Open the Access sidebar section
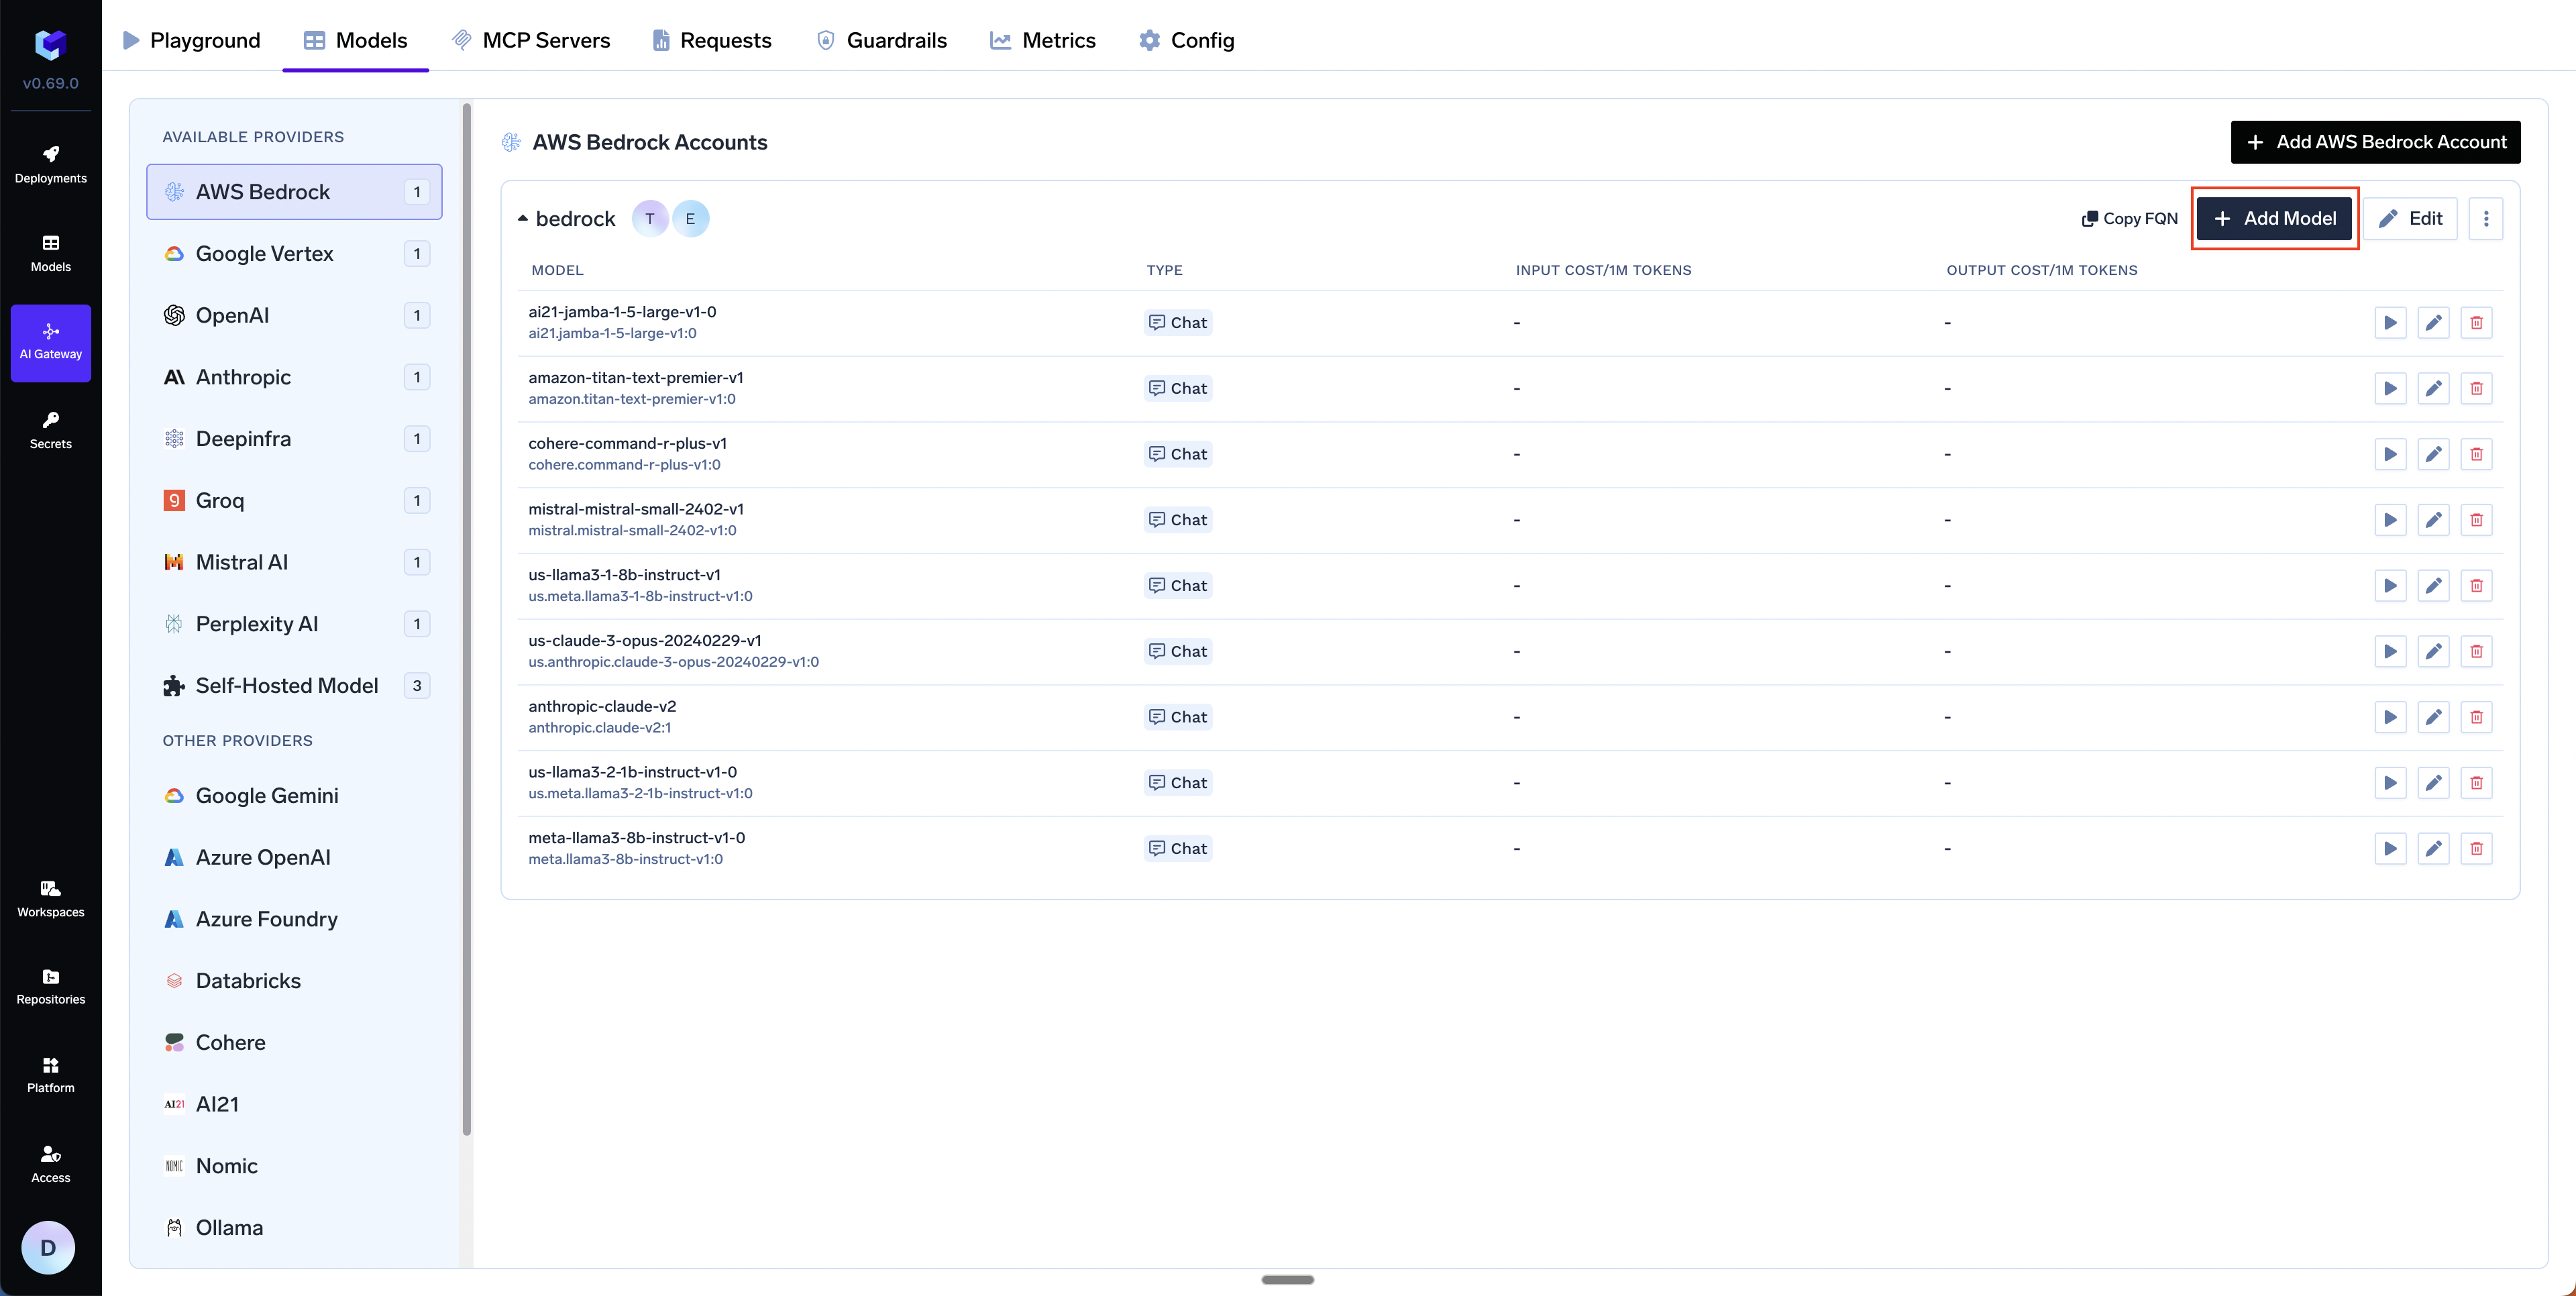The image size is (2576, 1296). tap(51, 1164)
